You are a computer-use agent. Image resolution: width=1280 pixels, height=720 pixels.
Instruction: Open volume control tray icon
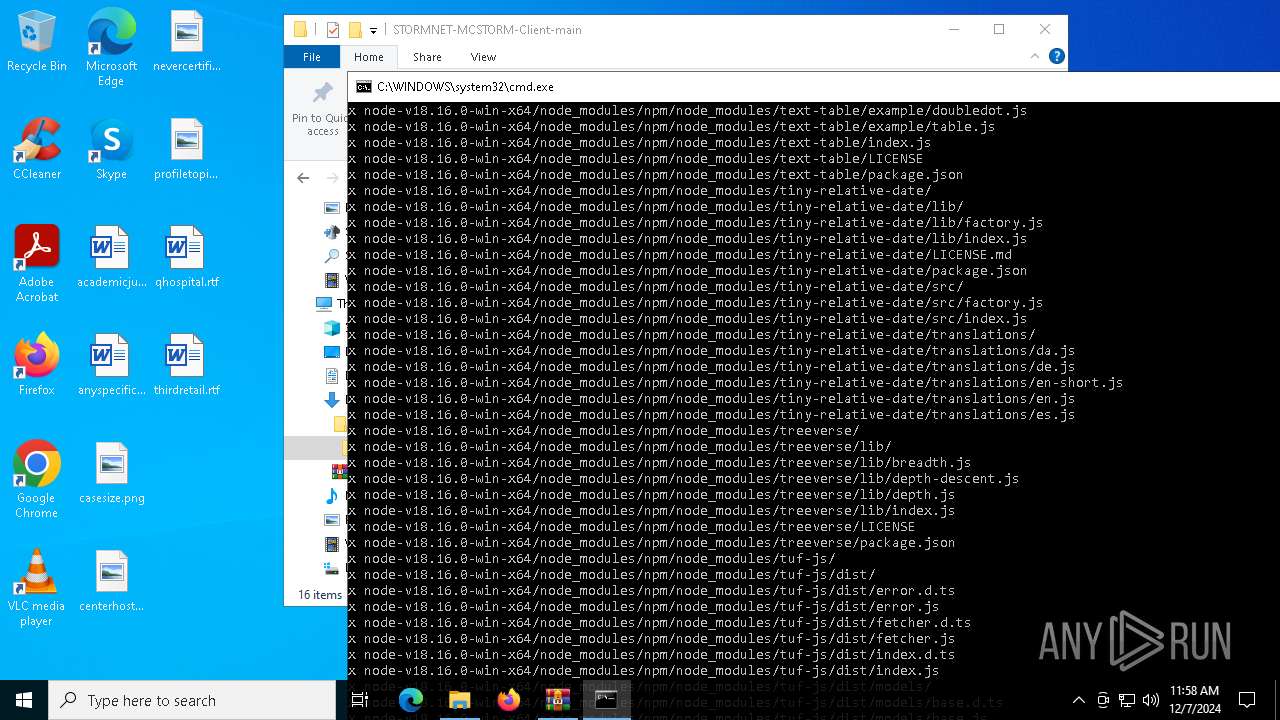coord(1151,700)
